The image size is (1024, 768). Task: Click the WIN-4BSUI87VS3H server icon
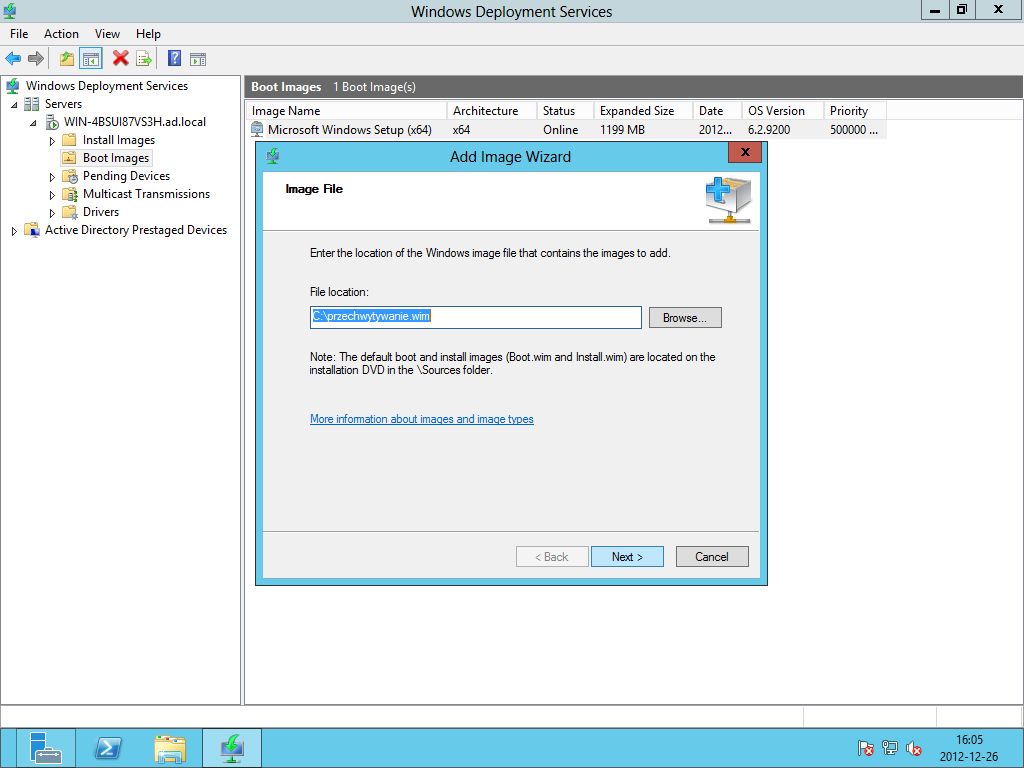click(x=52, y=122)
